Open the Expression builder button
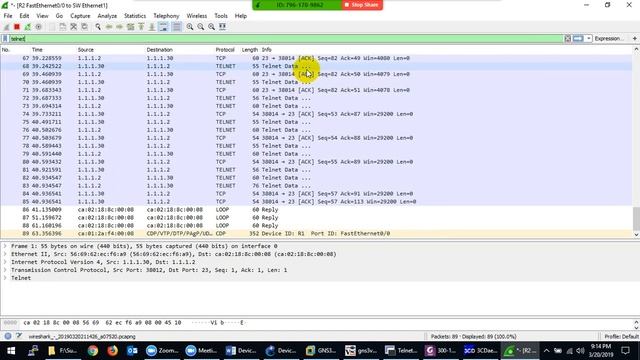Image resolution: width=640 pixels, height=360 pixels. [609, 39]
